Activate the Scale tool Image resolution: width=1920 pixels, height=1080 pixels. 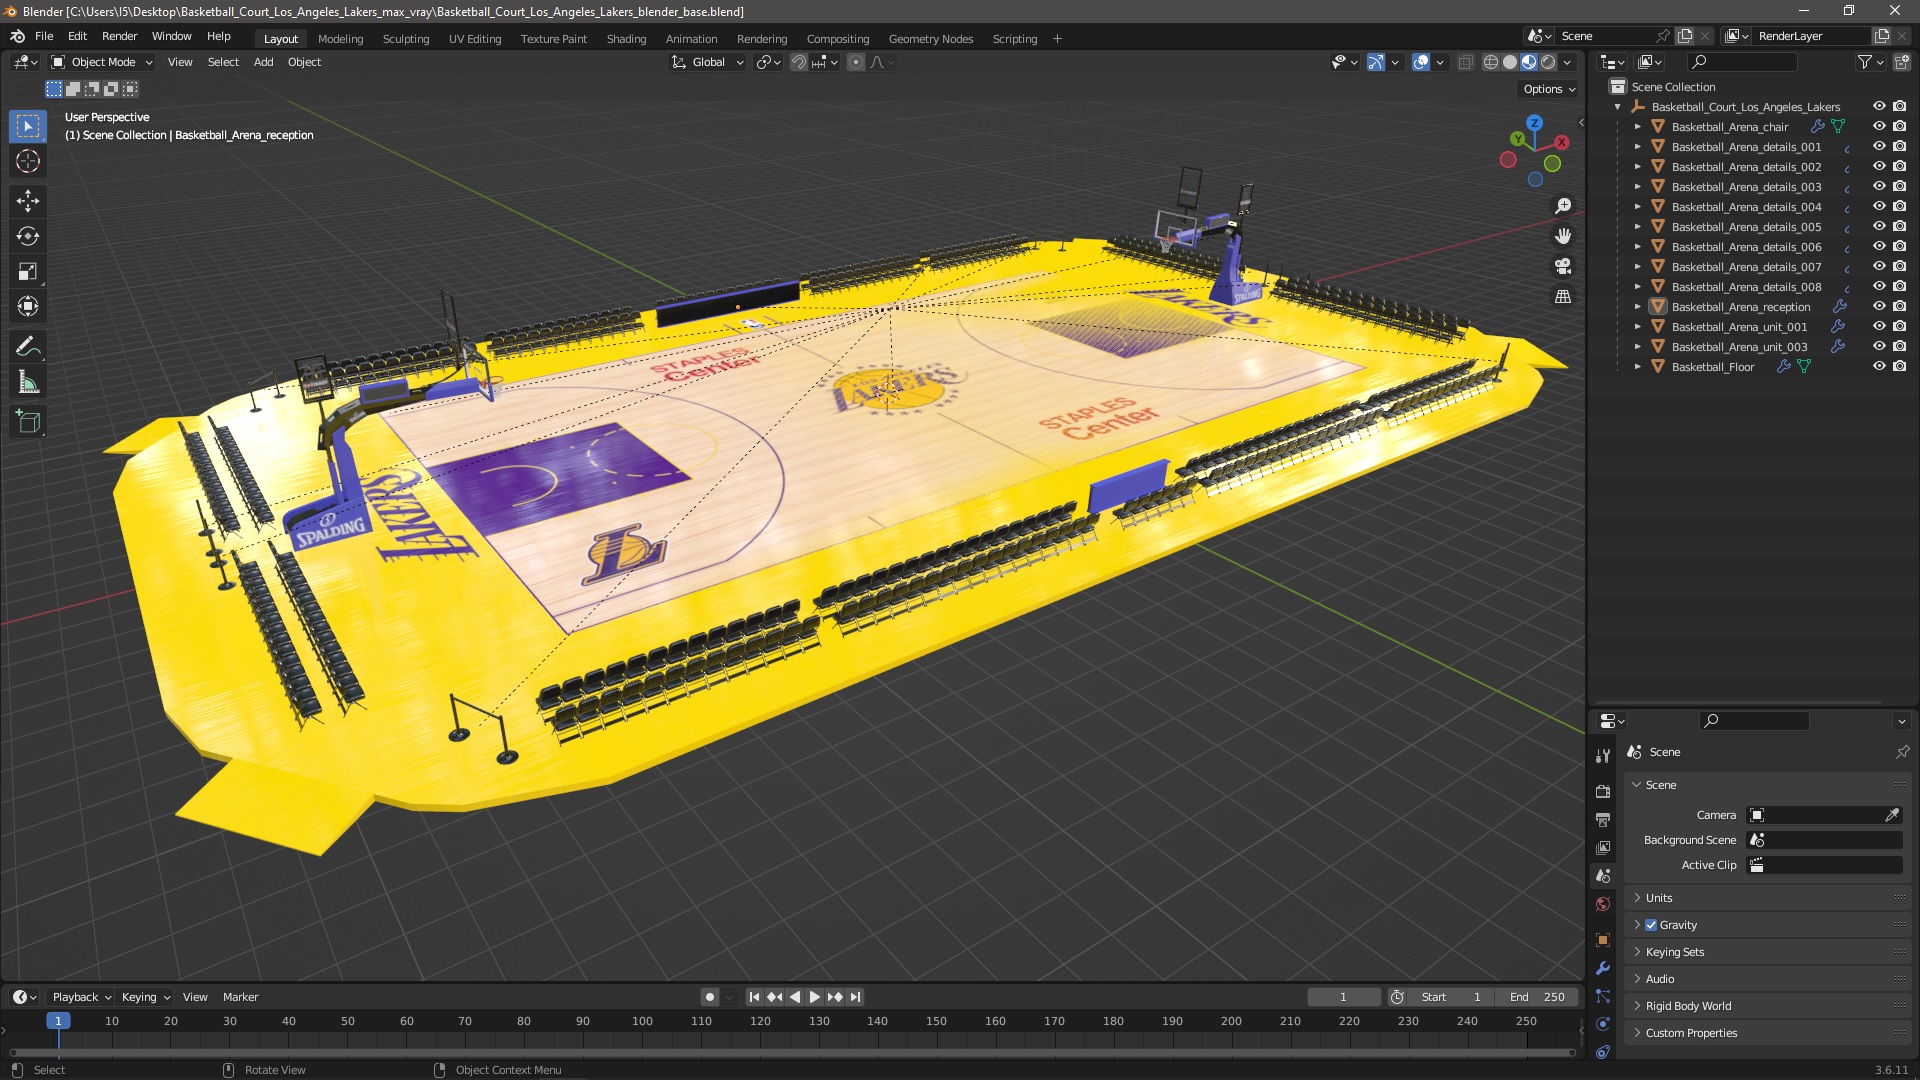pos(28,271)
